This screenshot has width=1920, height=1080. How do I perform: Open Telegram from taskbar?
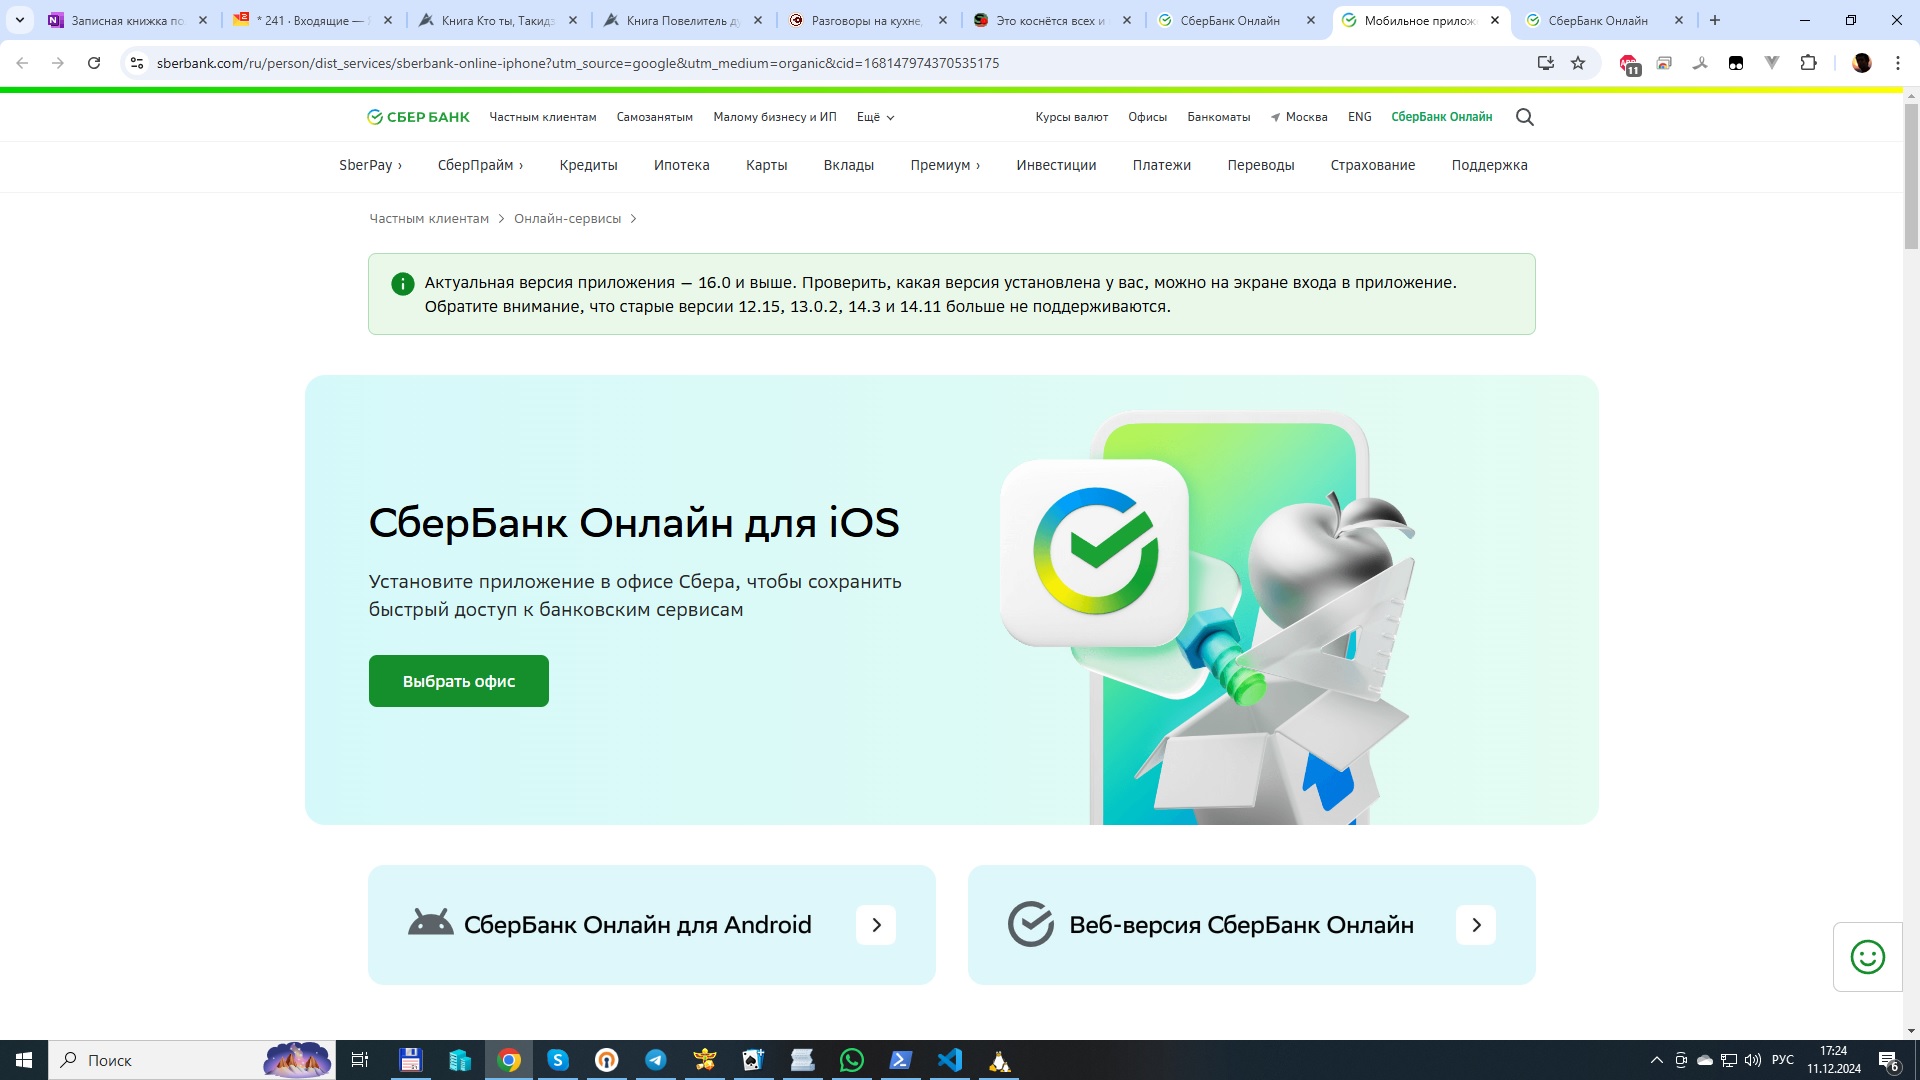[656, 1060]
